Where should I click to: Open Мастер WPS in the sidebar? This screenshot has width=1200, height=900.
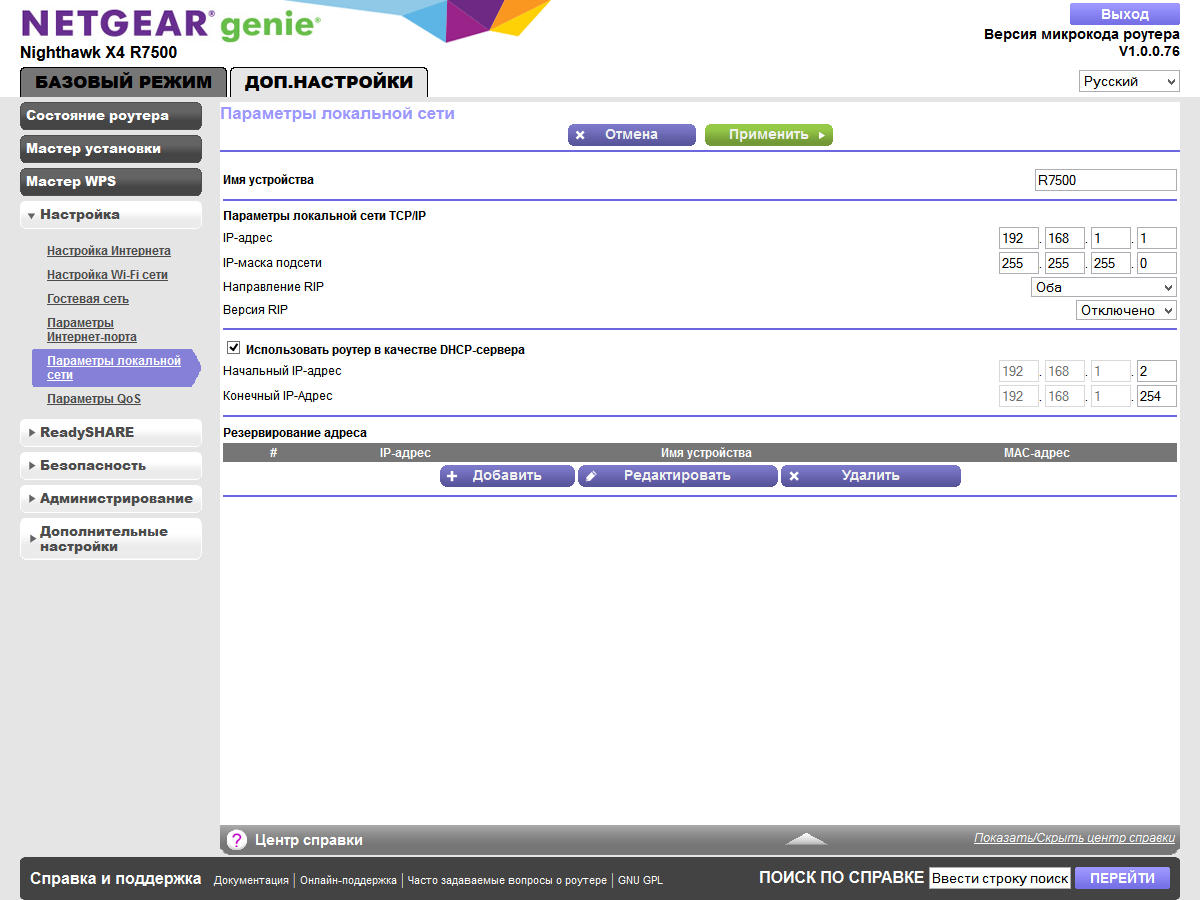(111, 182)
